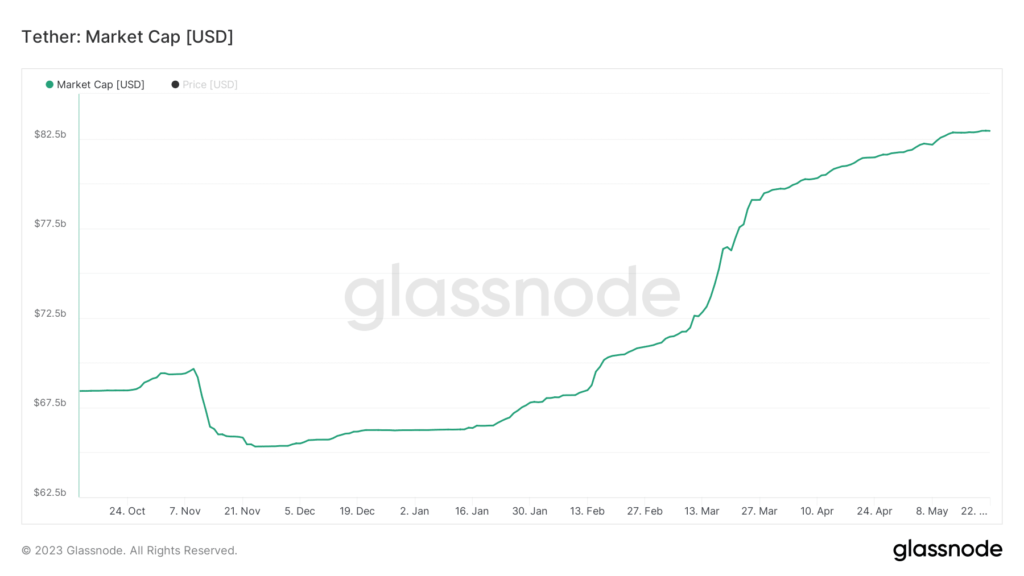Select the $62.5b y-axis label

50,493
